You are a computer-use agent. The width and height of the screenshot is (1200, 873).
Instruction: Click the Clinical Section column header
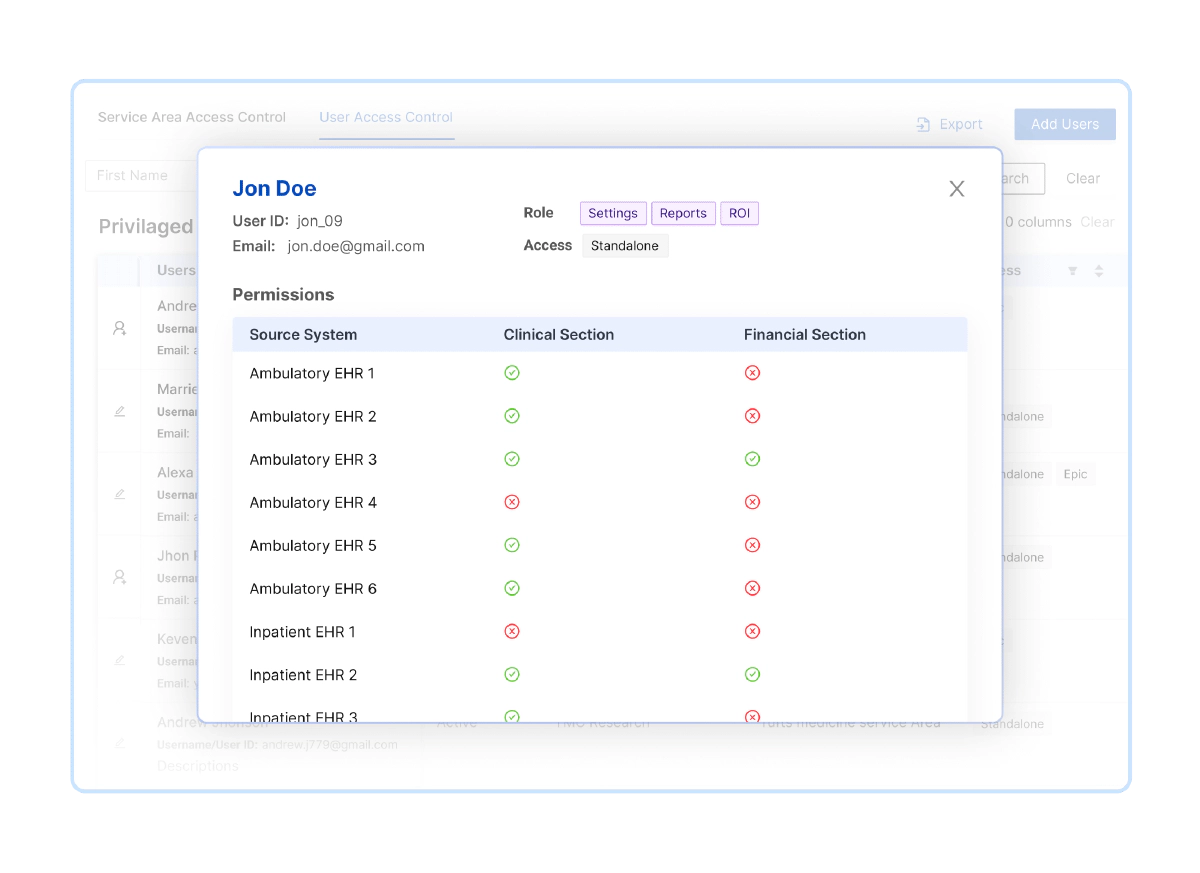click(x=559, y=335)
